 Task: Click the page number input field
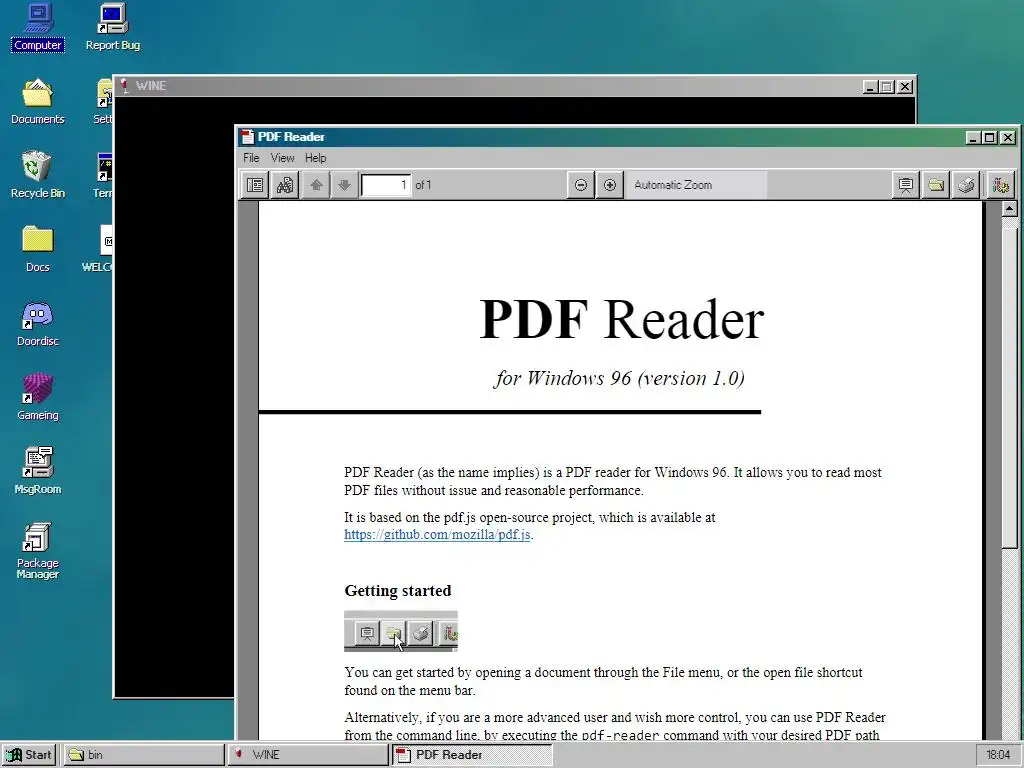386,185
